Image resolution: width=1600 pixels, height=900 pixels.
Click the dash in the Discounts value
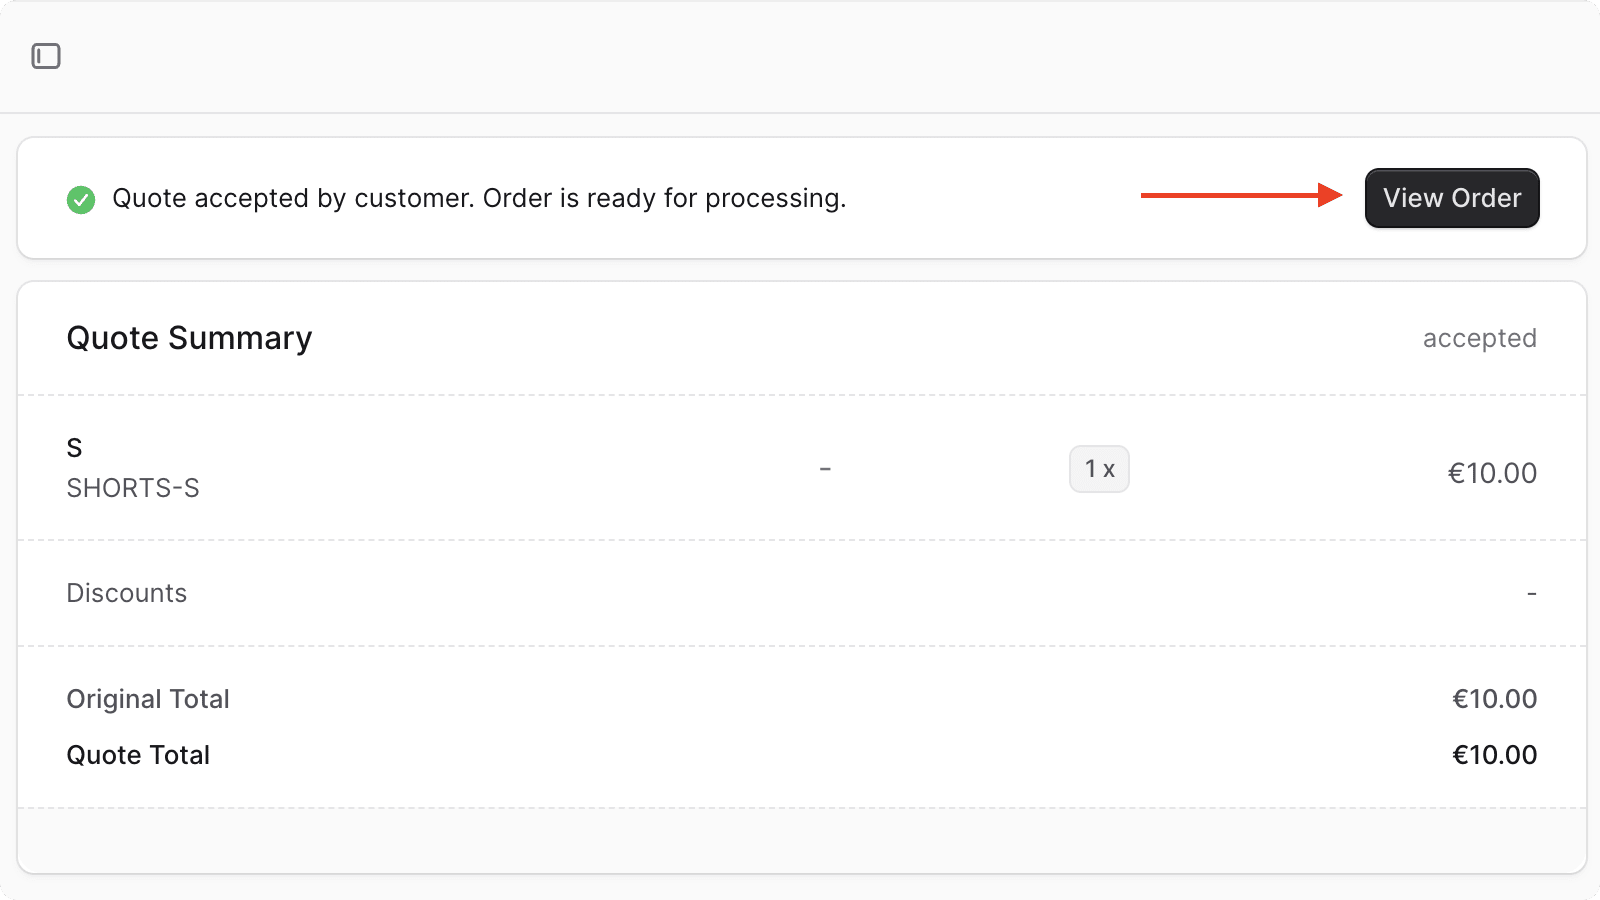coord(1531,592)
